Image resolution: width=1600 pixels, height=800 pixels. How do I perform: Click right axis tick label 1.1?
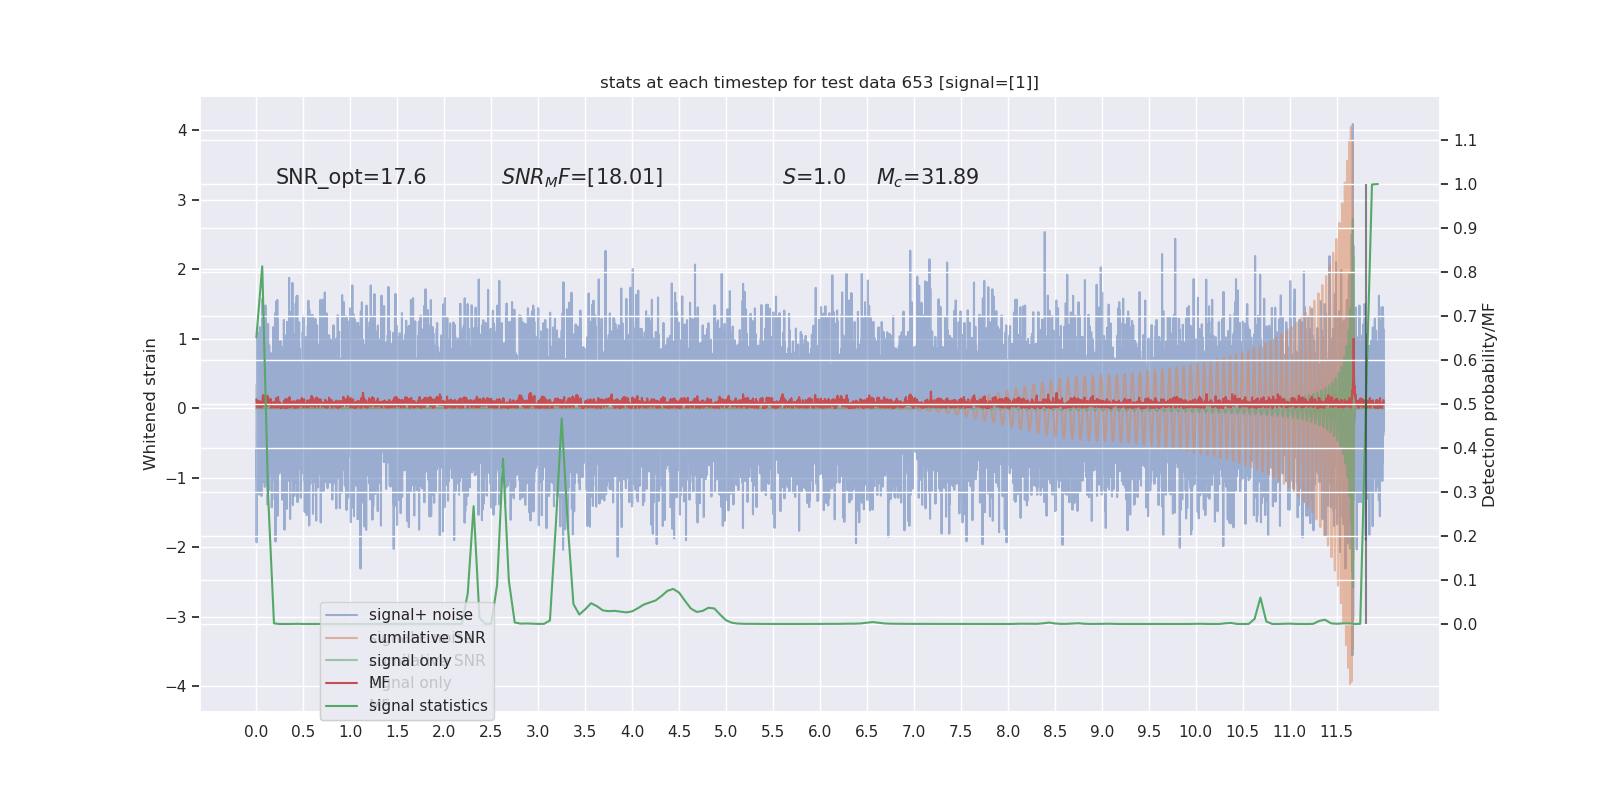(x=1465, y=141)
